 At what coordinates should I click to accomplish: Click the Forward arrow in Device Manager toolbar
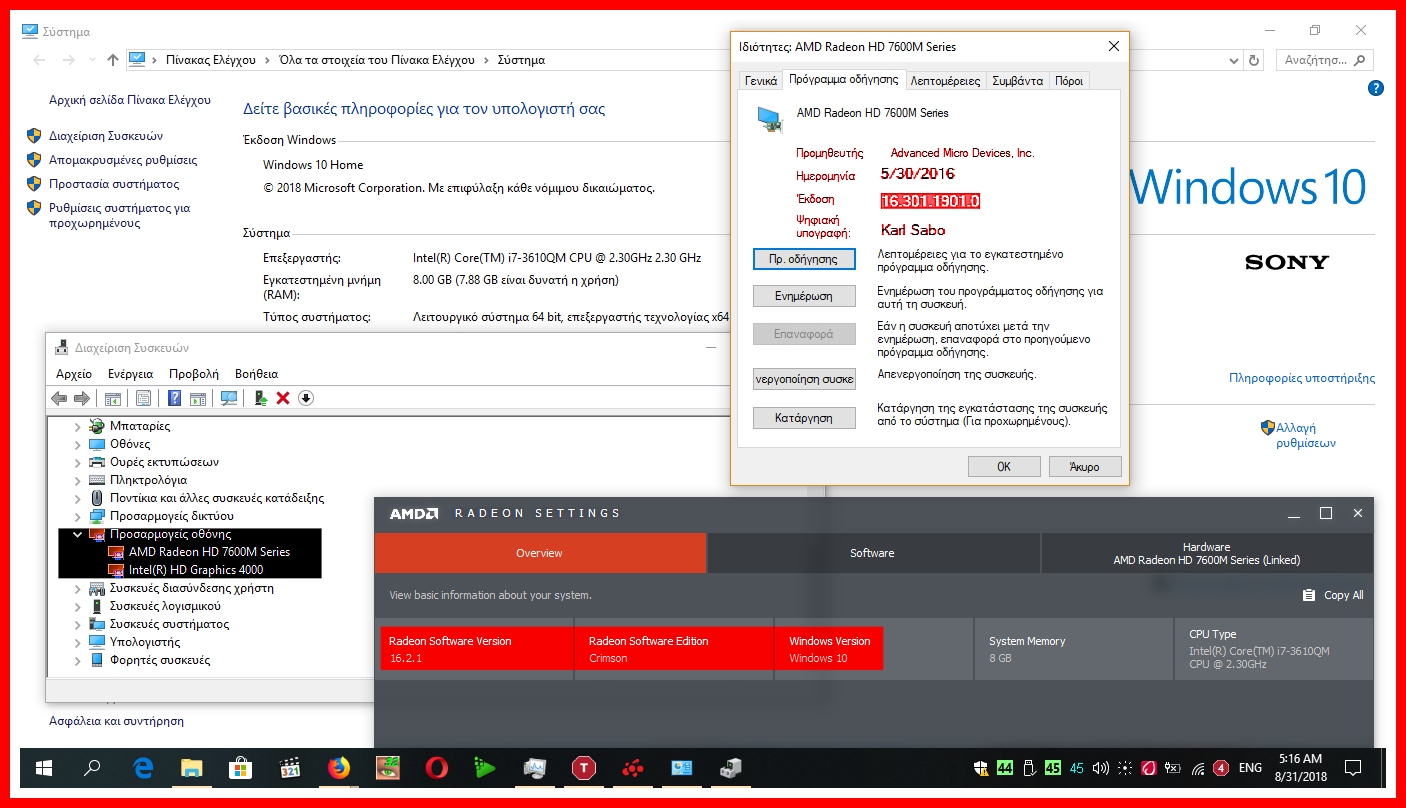pos(81,398)
